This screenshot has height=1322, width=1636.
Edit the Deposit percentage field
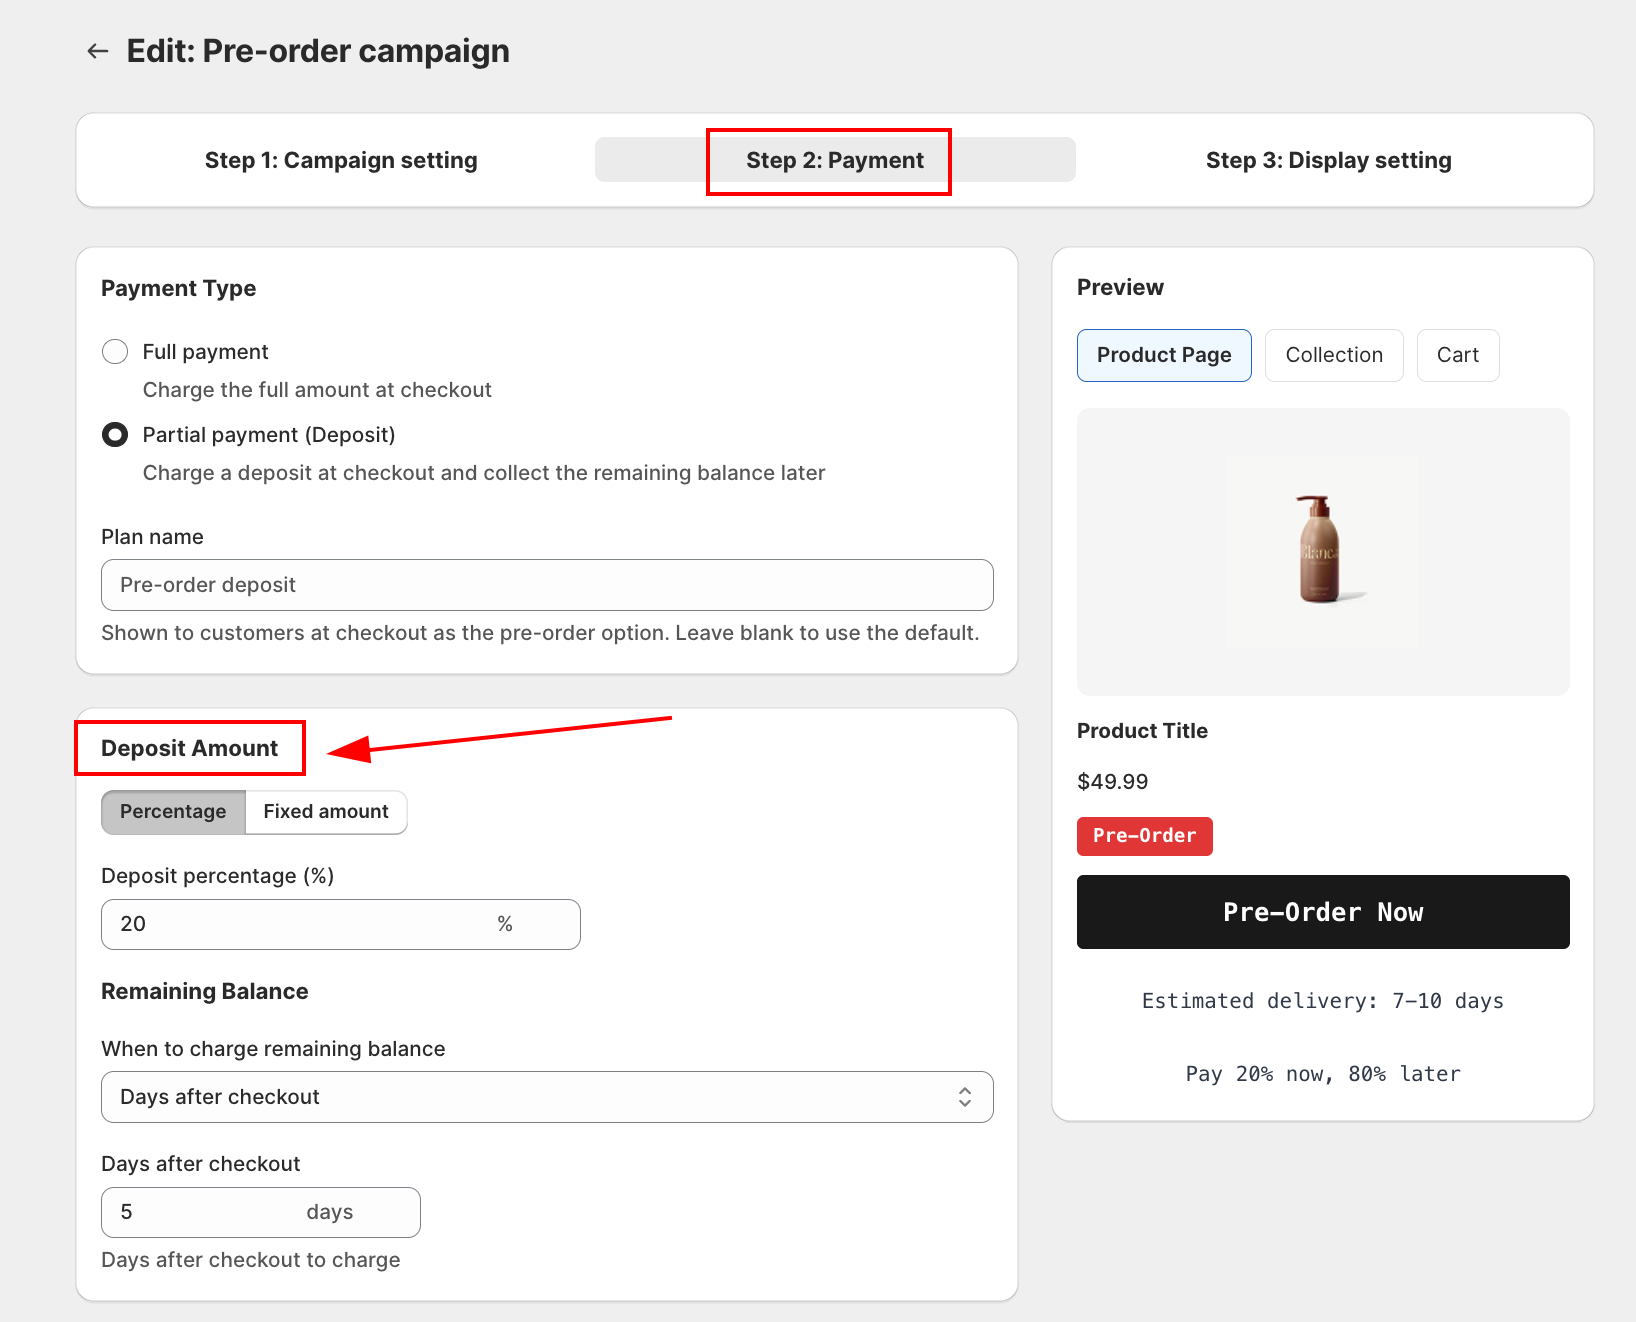click(340, 924)
